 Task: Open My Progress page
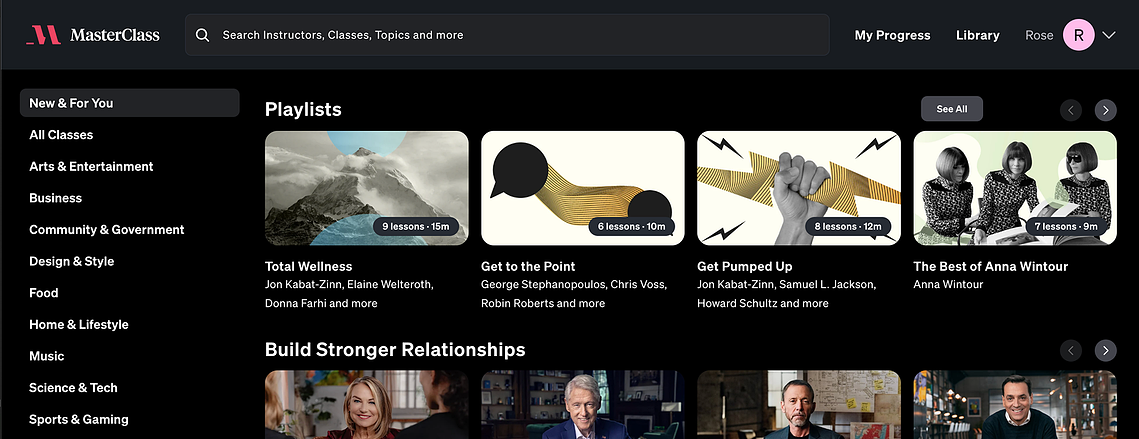892,35
